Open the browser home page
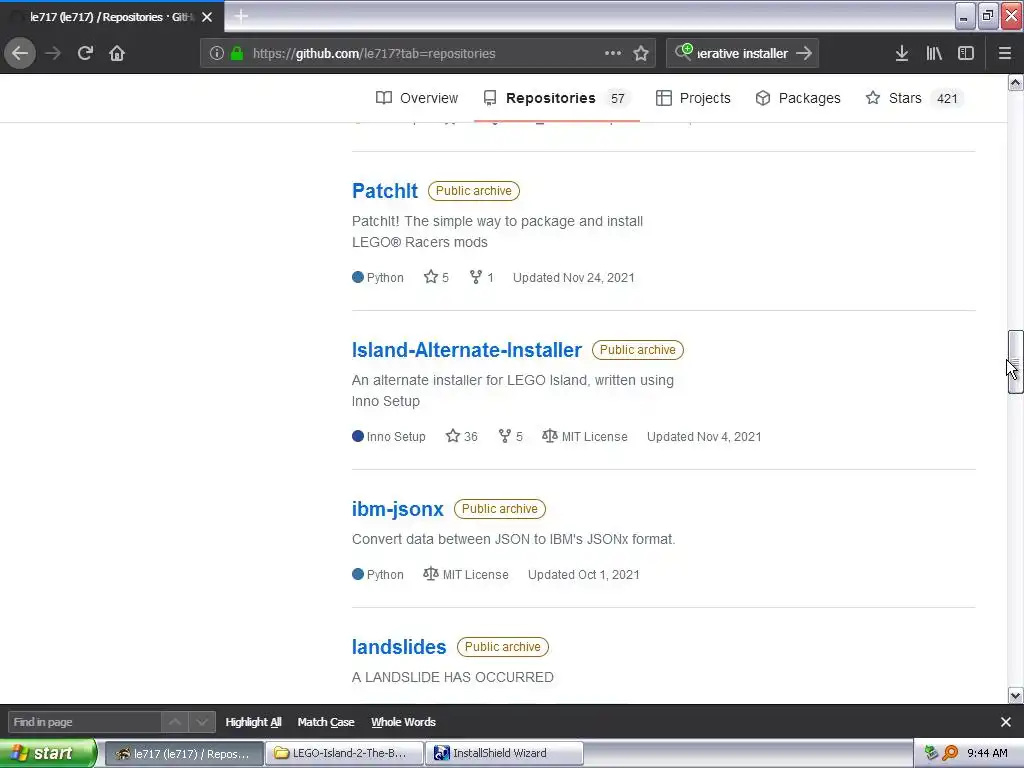1024x768 pixels. coord(117,53)
